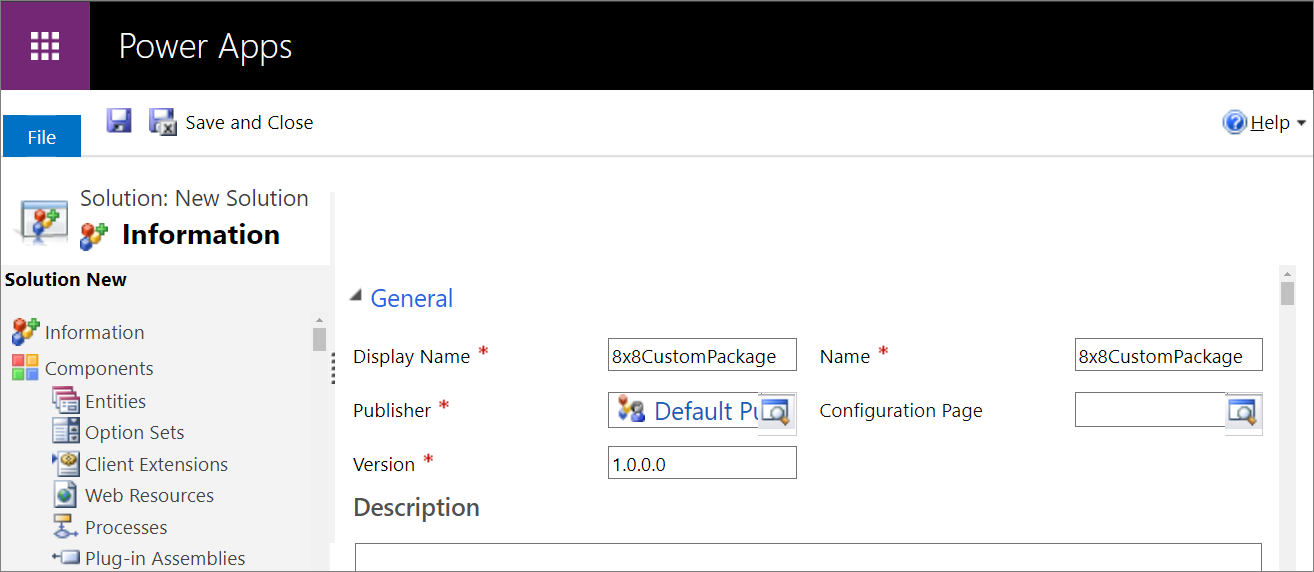Viewport: 1314px width, 572px height.
Task: Click the Web Resources globe icon
Action: (x=66, y=495)
